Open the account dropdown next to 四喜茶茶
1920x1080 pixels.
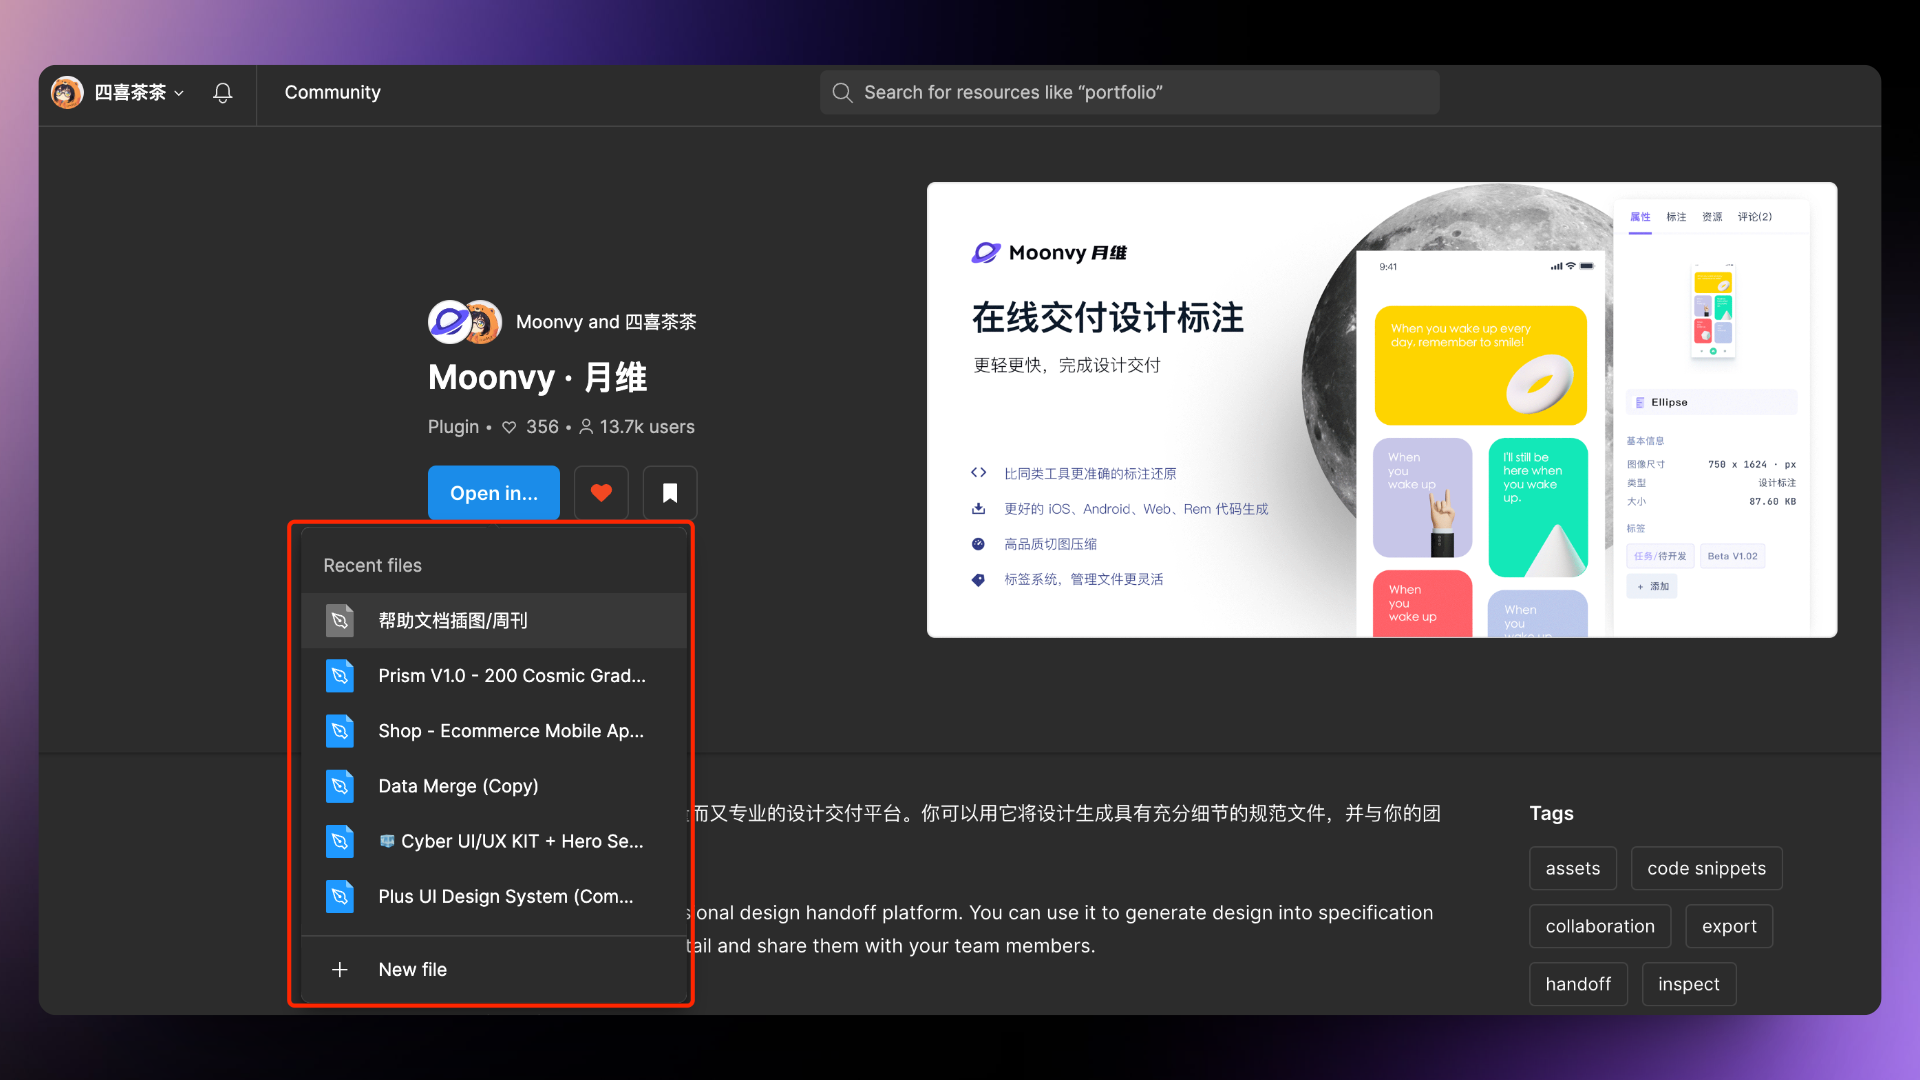click(180, 92)
